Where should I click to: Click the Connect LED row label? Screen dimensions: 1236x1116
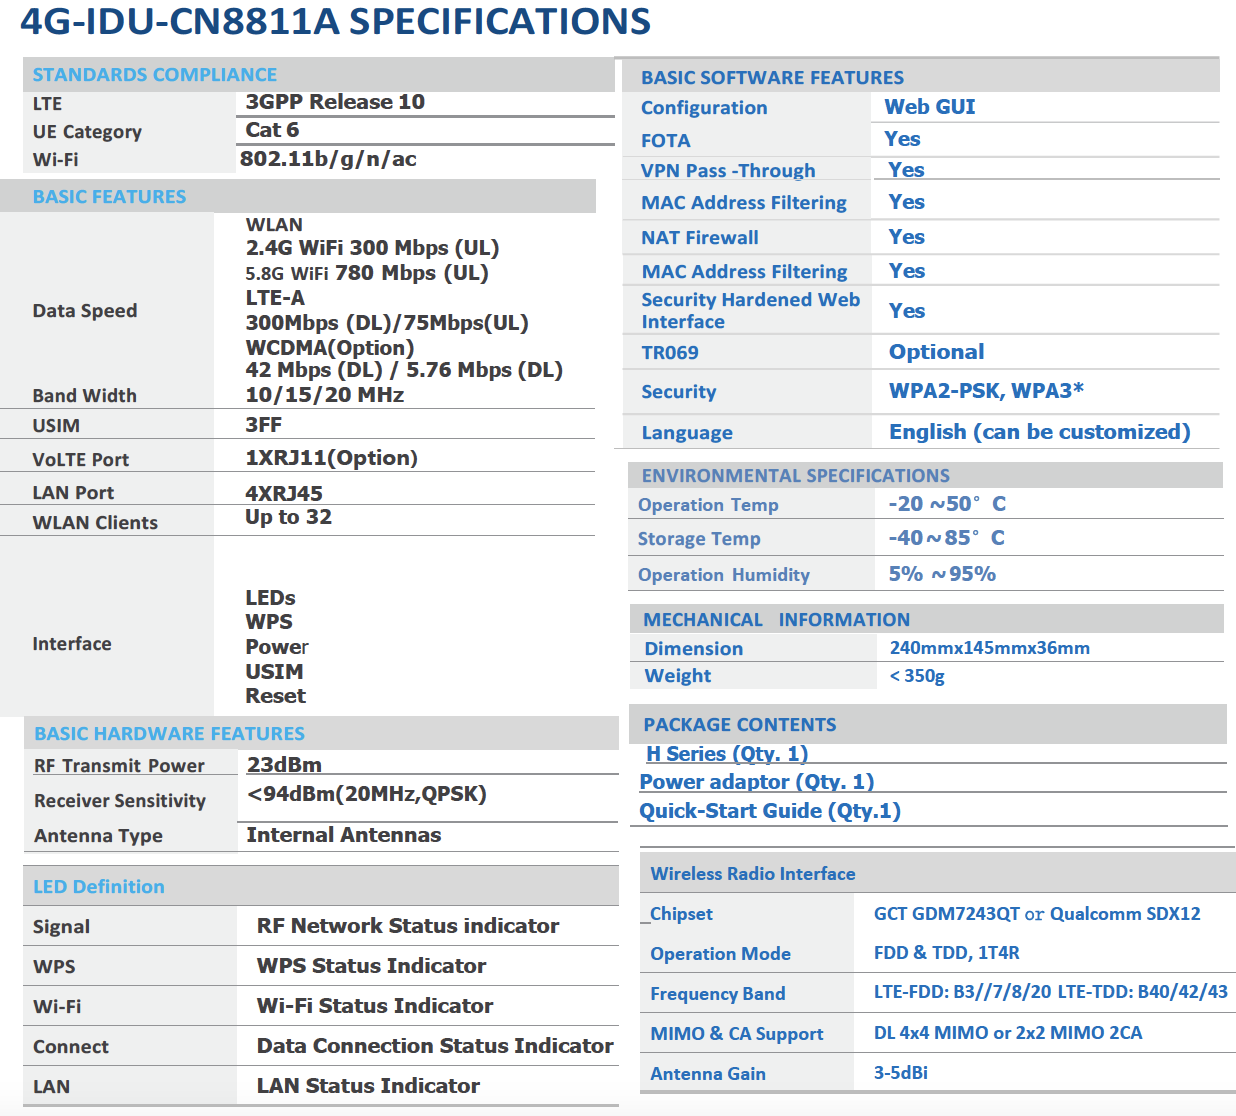[x=71, y=1047]
